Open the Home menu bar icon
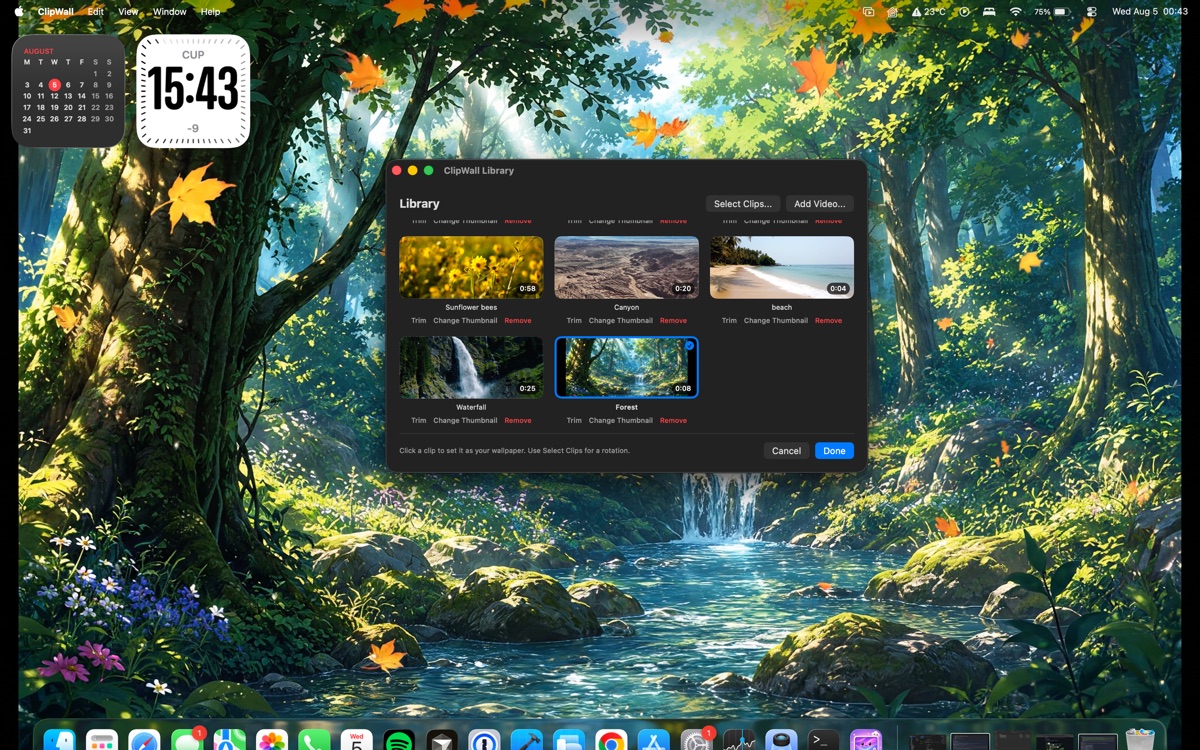Image resolution: width=1200 pixels, height=750 pixels. (x=892, y=12)
